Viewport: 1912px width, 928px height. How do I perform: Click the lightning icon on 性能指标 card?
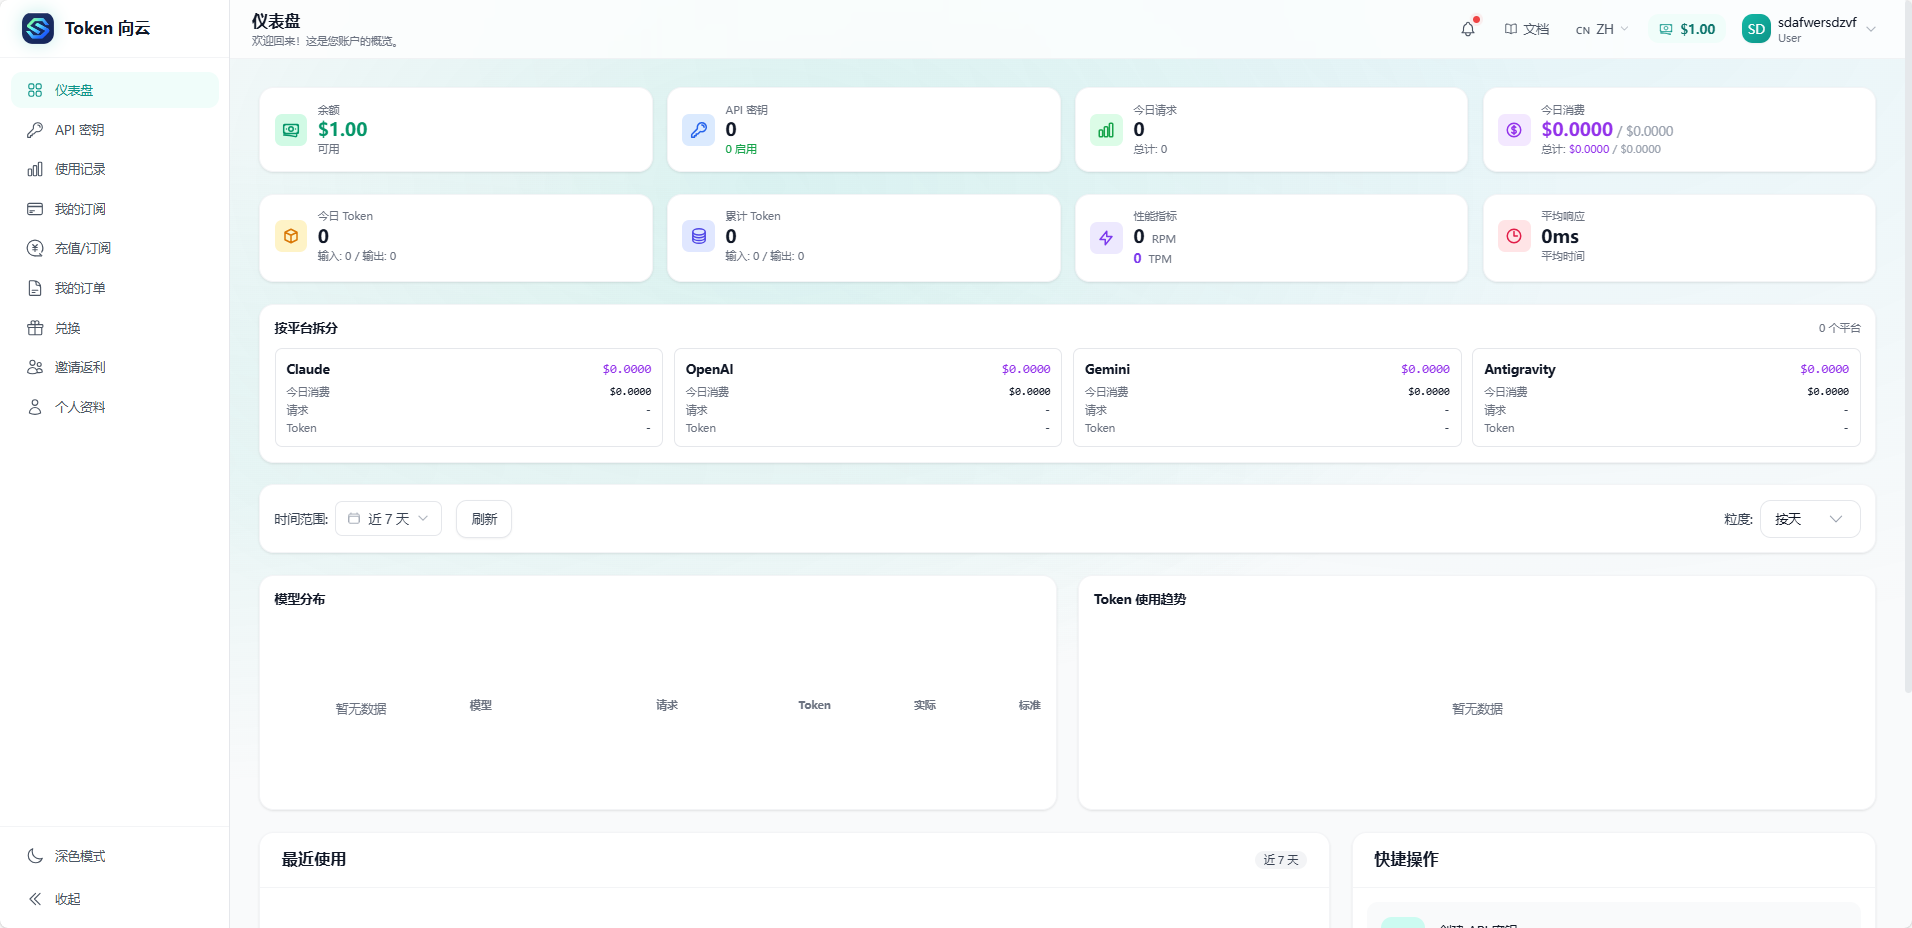[1106, 238]
